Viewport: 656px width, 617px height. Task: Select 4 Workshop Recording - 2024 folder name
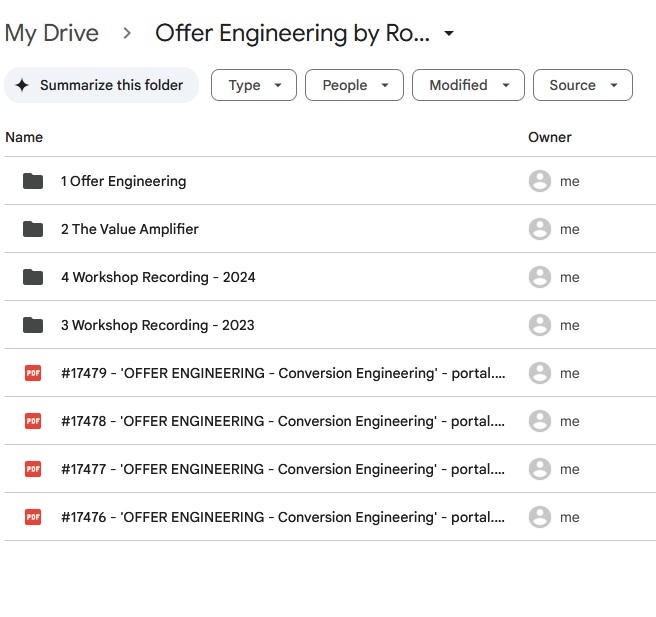(x=158, y=277)
